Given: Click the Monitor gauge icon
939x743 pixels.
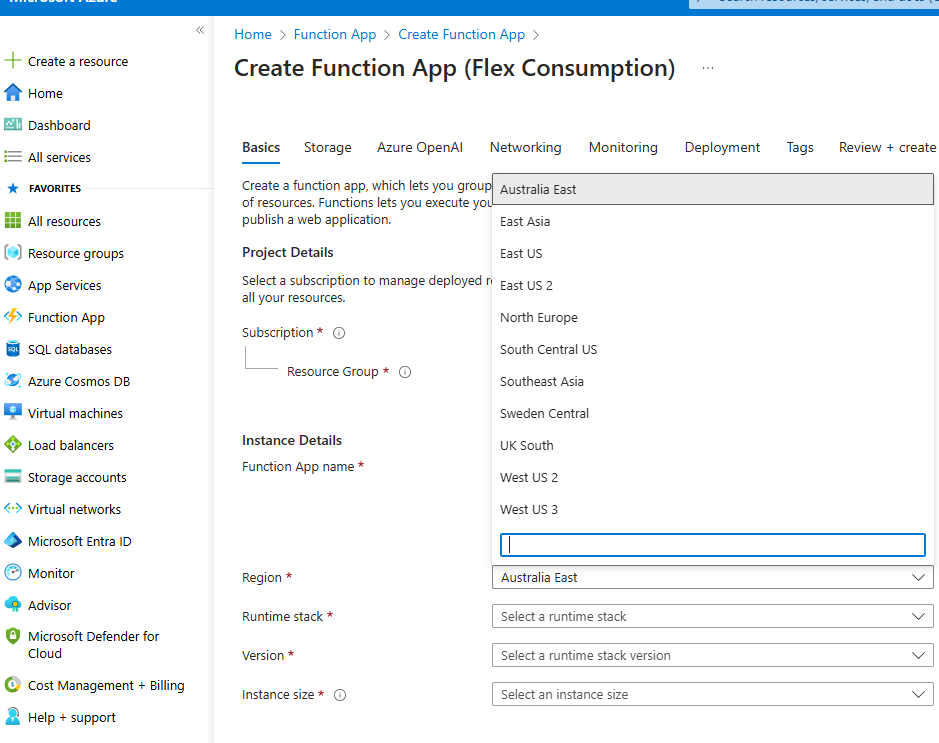Looking at the screenshot, I should [x=13, y=572].
